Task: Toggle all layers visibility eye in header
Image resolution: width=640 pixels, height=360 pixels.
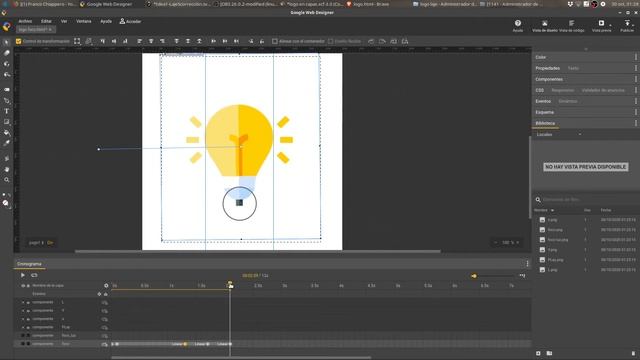Action: [x=23, y=286]
